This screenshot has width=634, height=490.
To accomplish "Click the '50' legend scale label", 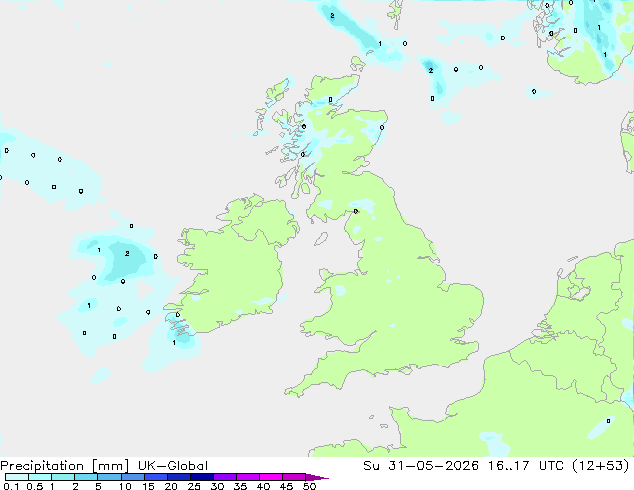I will (309, 486).
